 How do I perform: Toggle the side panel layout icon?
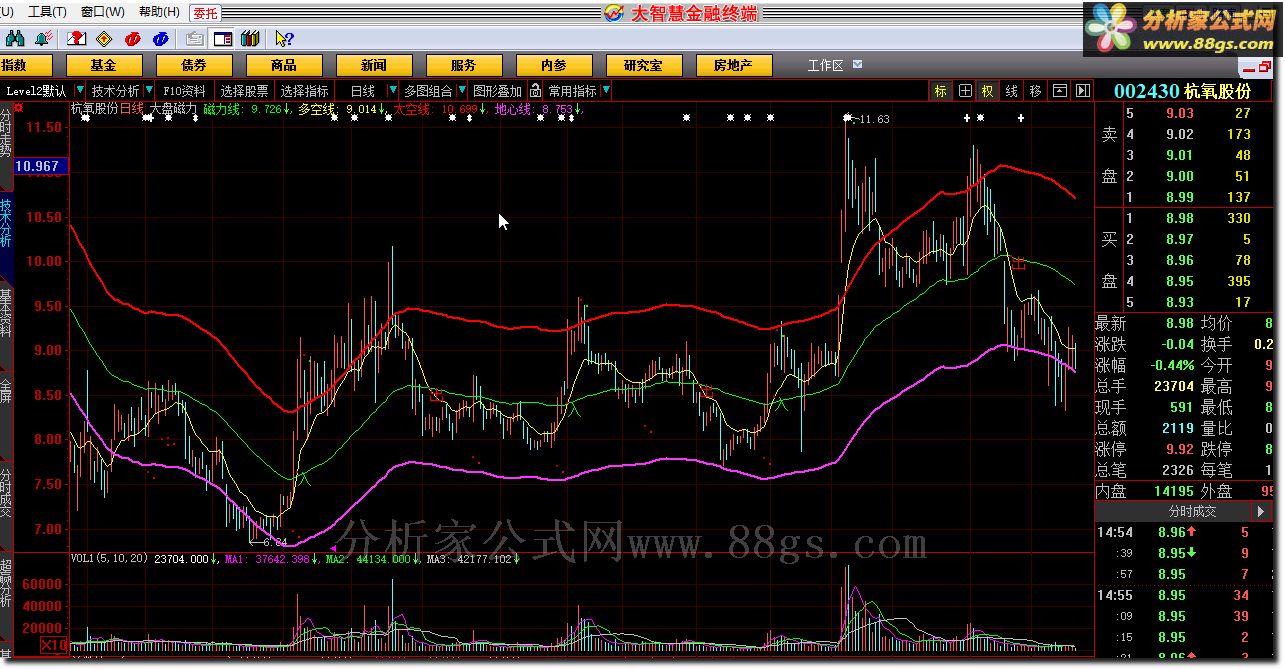click(x=223, y=39)
